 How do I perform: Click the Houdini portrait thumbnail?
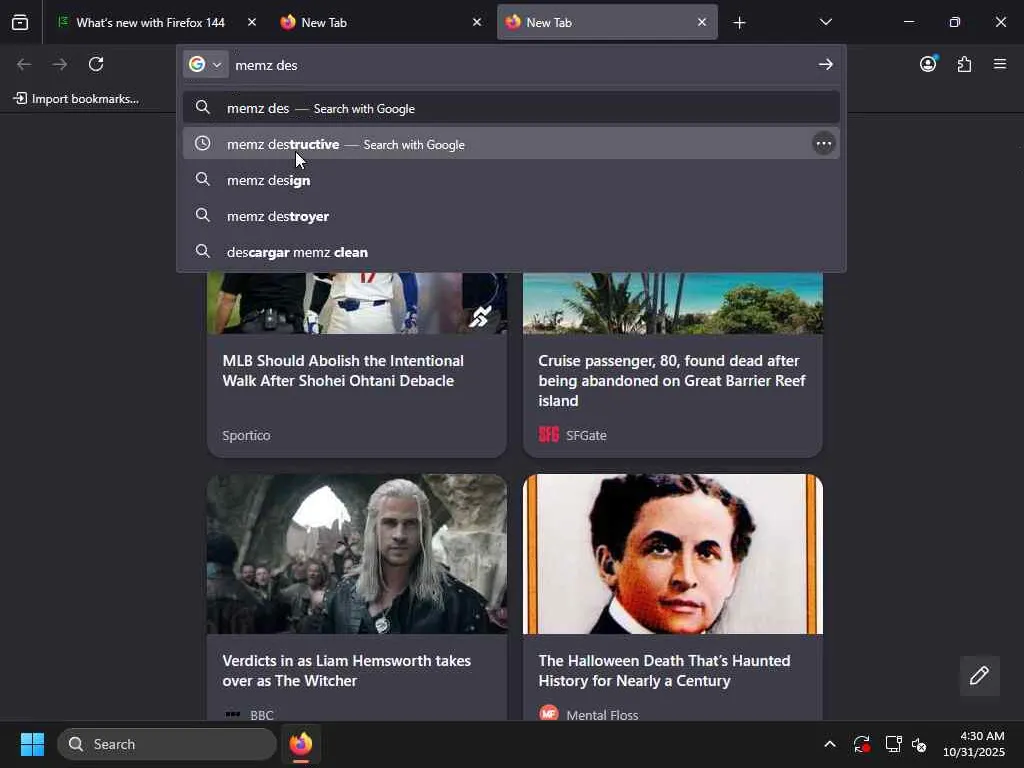click(x=673, y=554)
